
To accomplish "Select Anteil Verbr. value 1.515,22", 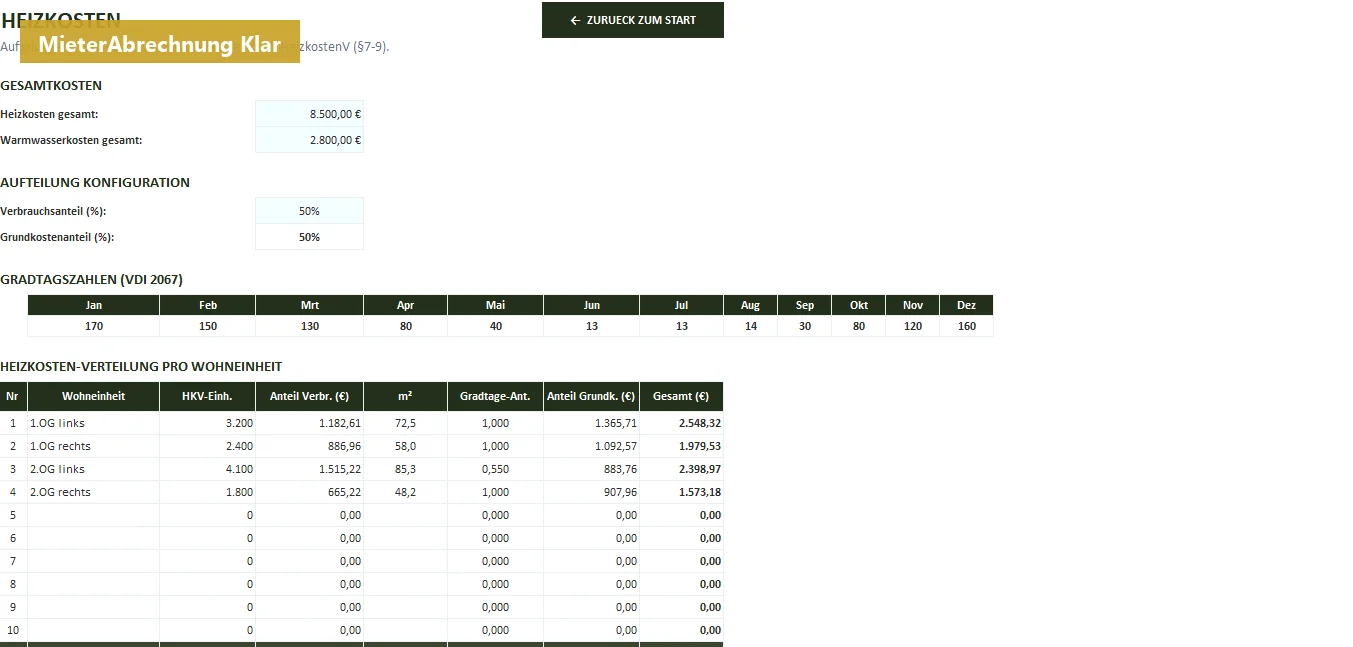I will click(310, 469).
